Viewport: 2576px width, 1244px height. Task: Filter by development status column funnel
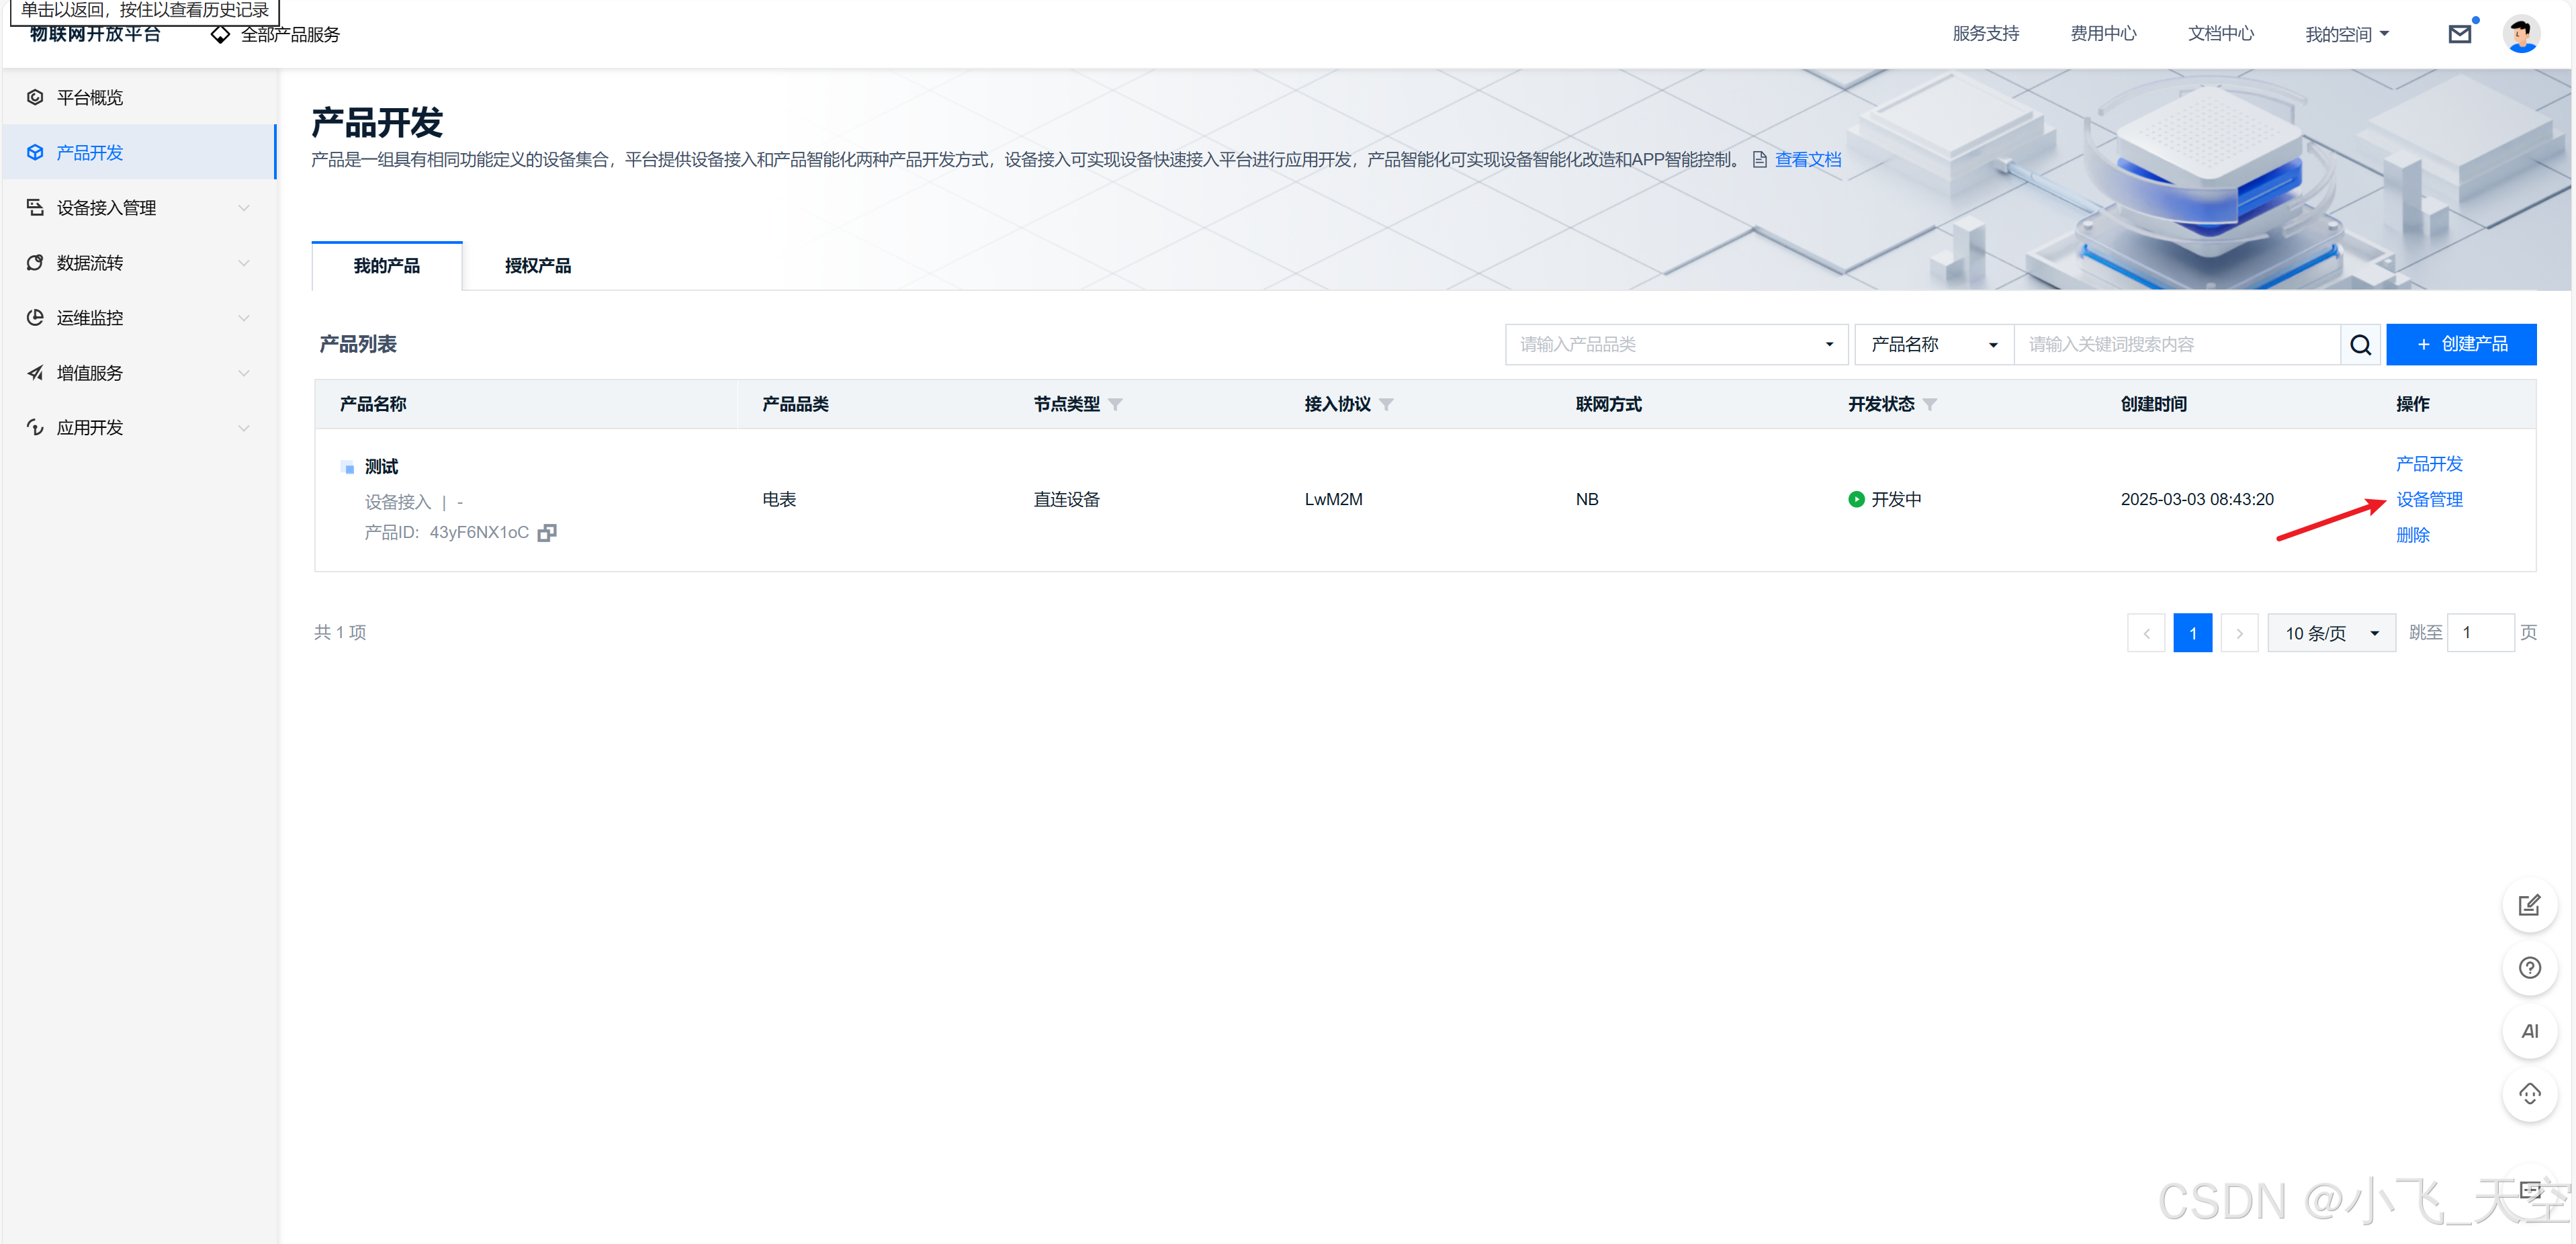(x=1930, y=405)
